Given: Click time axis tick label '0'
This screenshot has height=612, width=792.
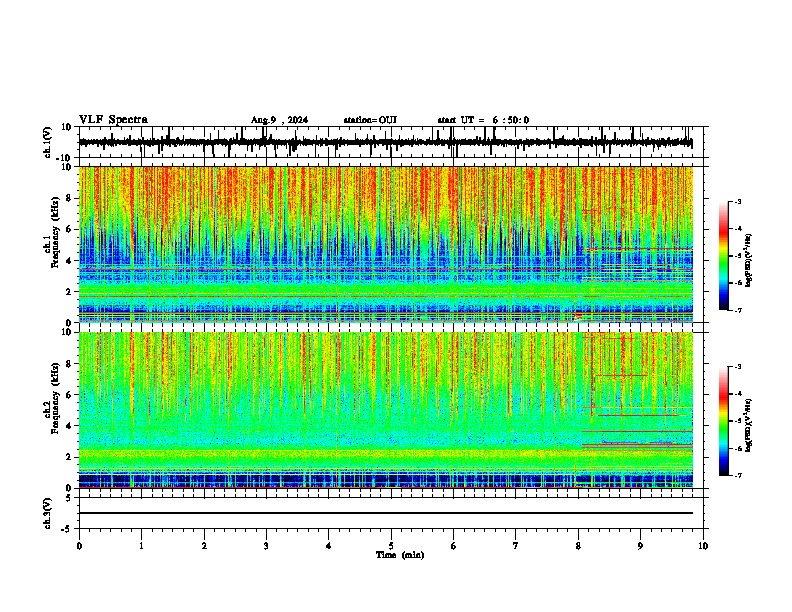Looking at the screenshot, I should click(x=79, y=546).
